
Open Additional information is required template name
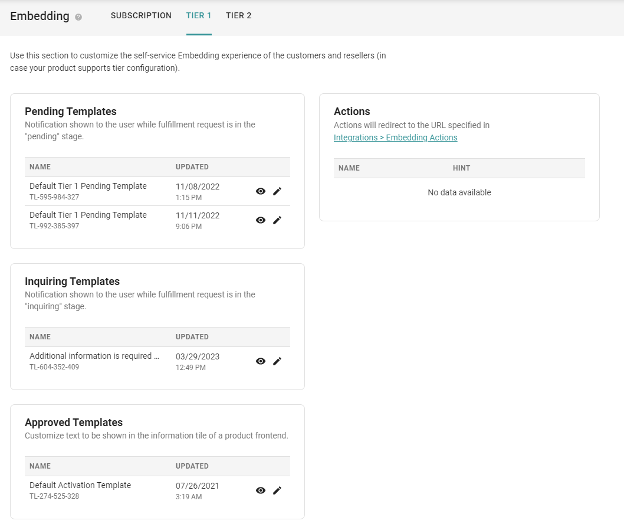pos(94,356)
